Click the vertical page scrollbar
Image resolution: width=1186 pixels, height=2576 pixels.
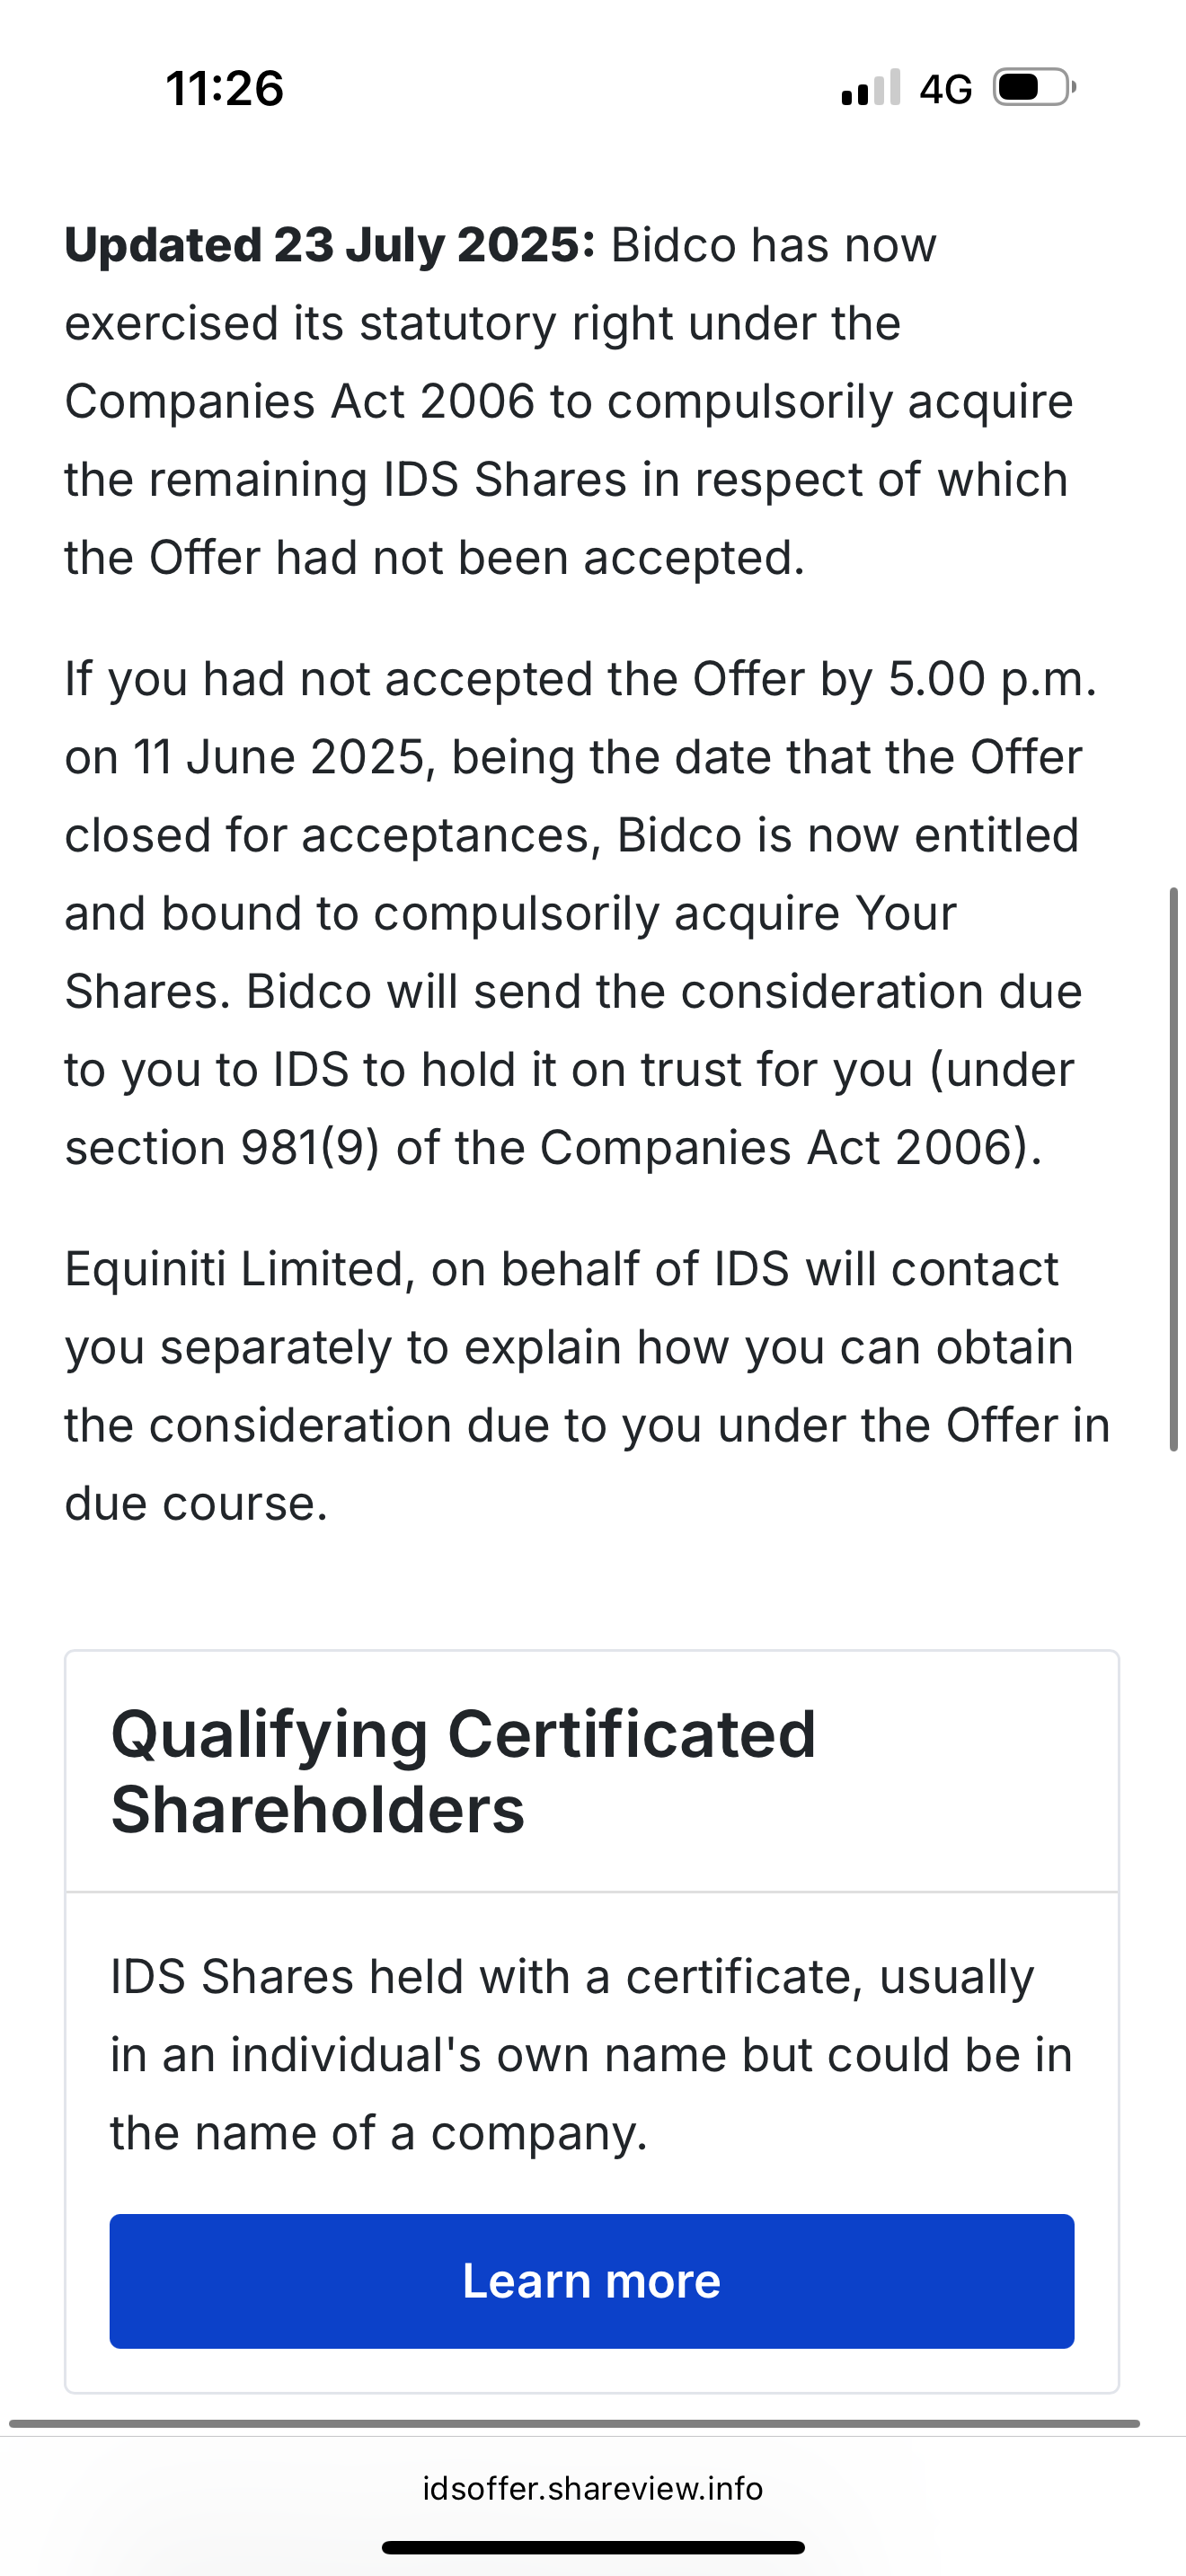point(1174,1168)
